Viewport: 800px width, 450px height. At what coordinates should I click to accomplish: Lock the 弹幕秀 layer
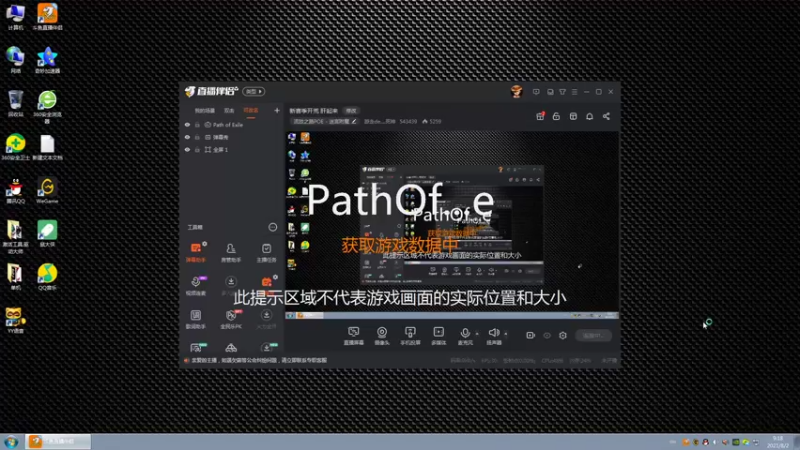(x=197, y=137)
